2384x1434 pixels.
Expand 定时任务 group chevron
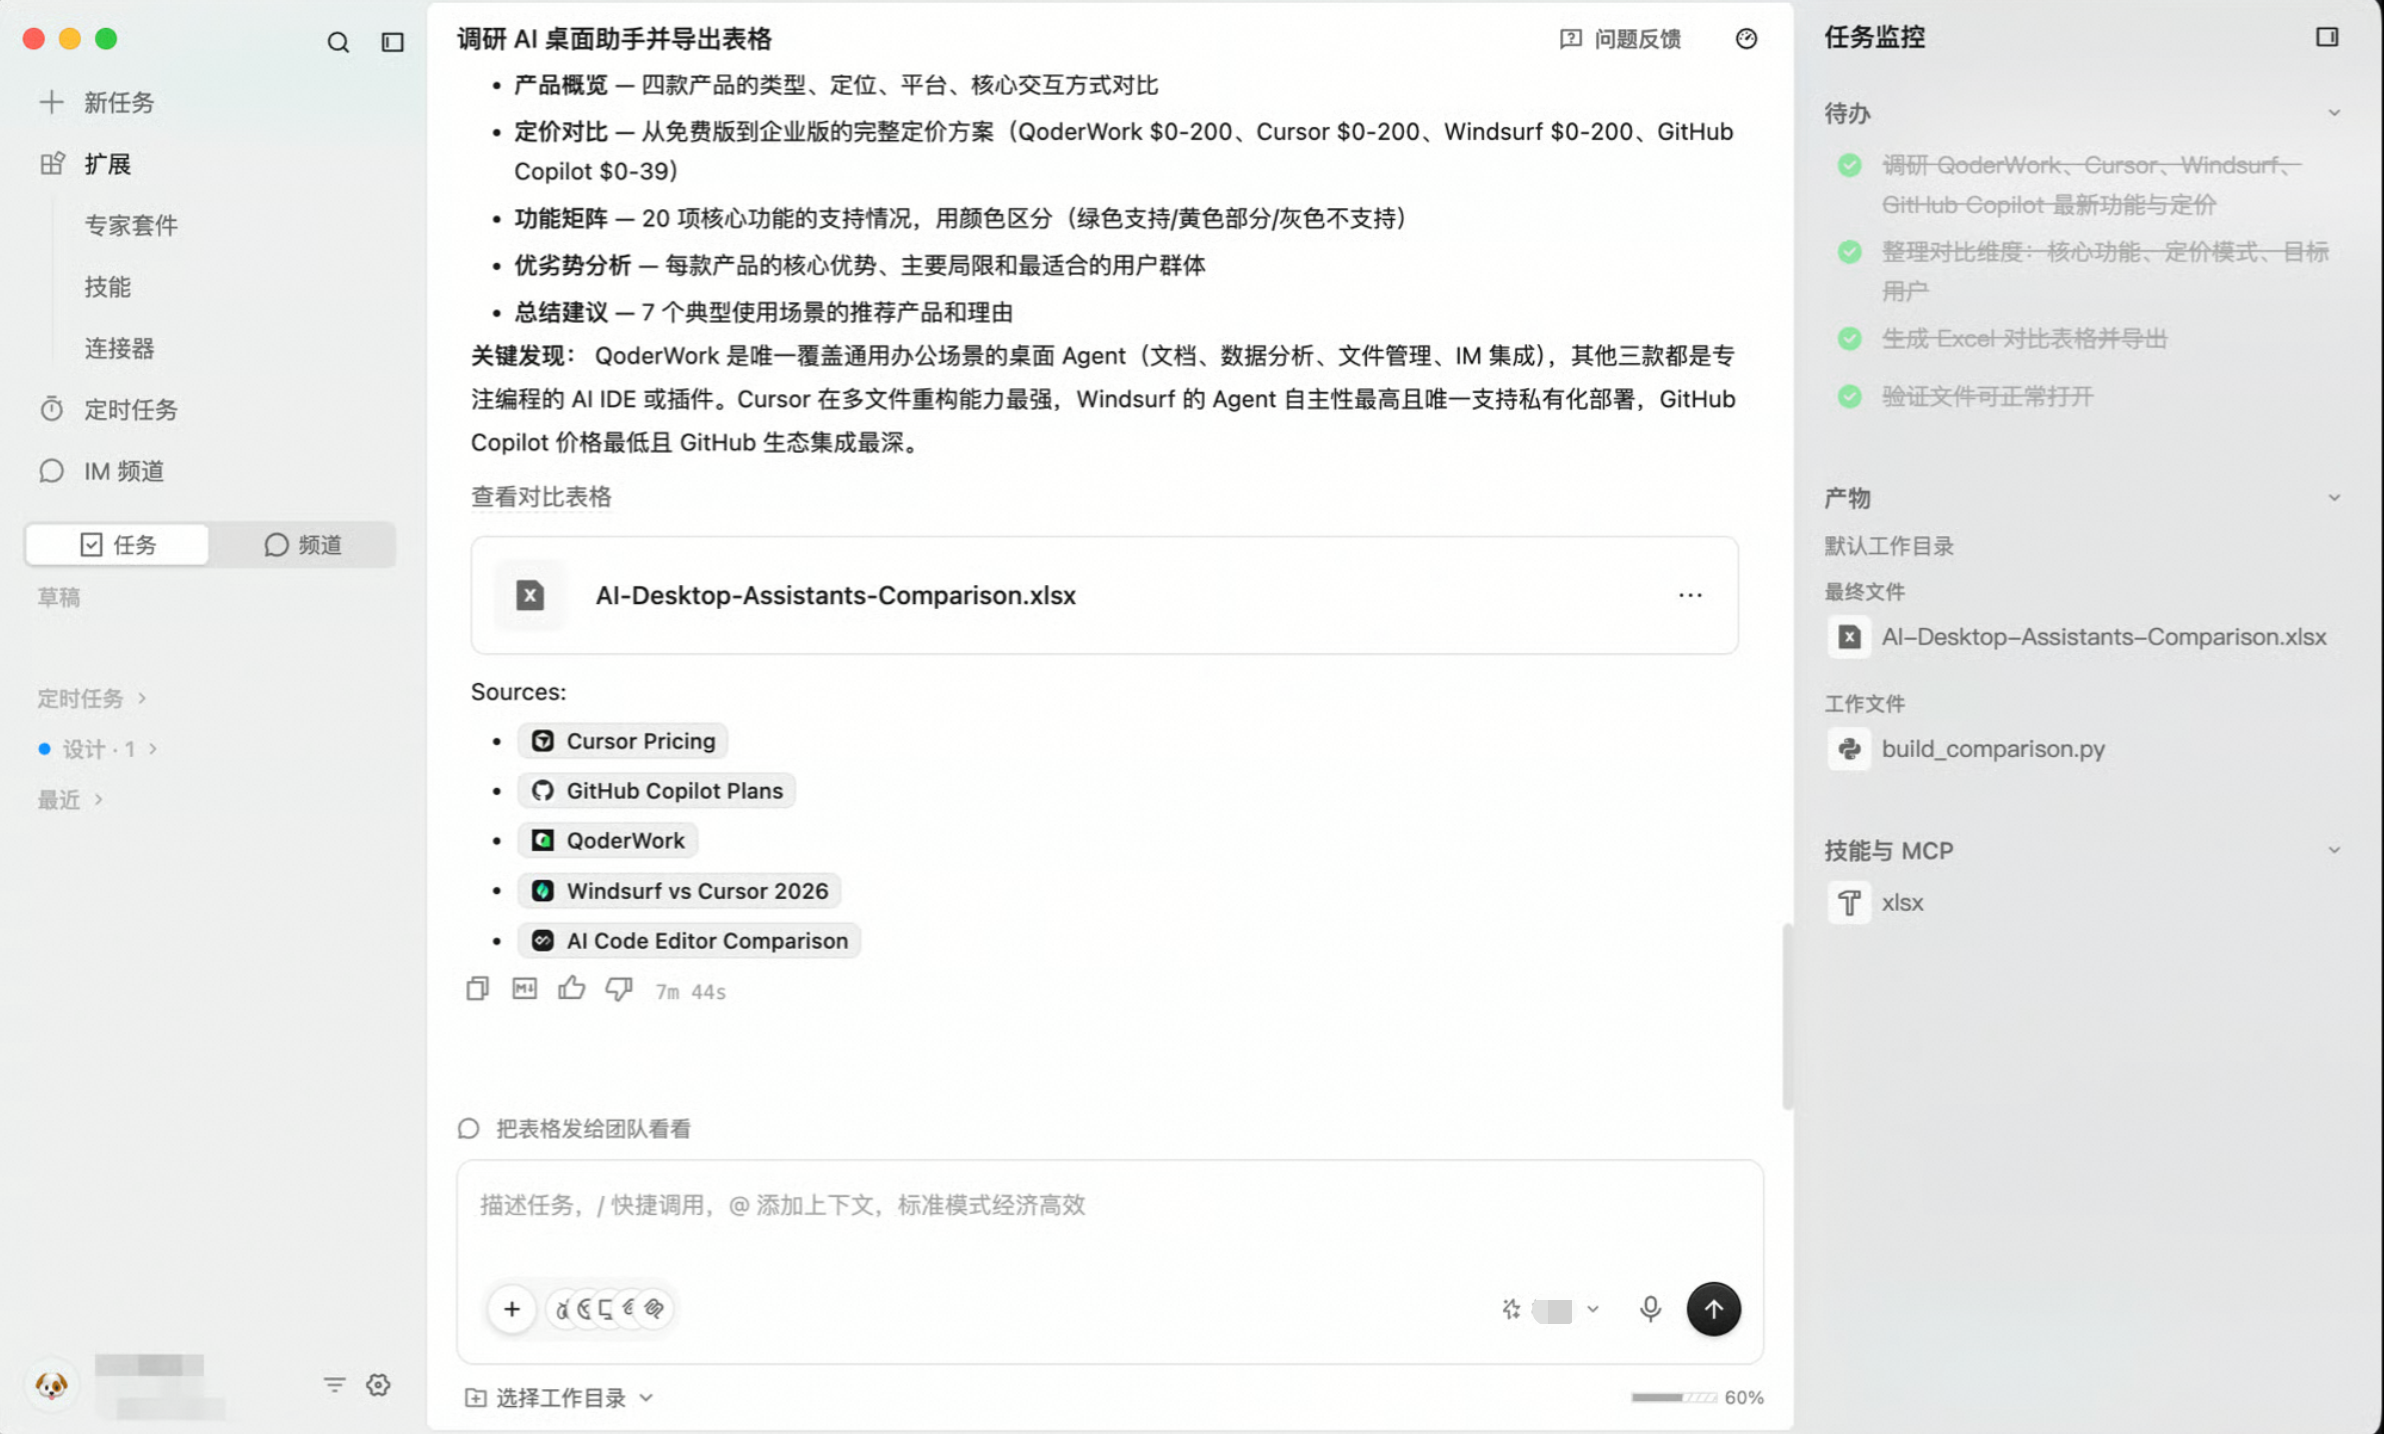coord(142,698)
